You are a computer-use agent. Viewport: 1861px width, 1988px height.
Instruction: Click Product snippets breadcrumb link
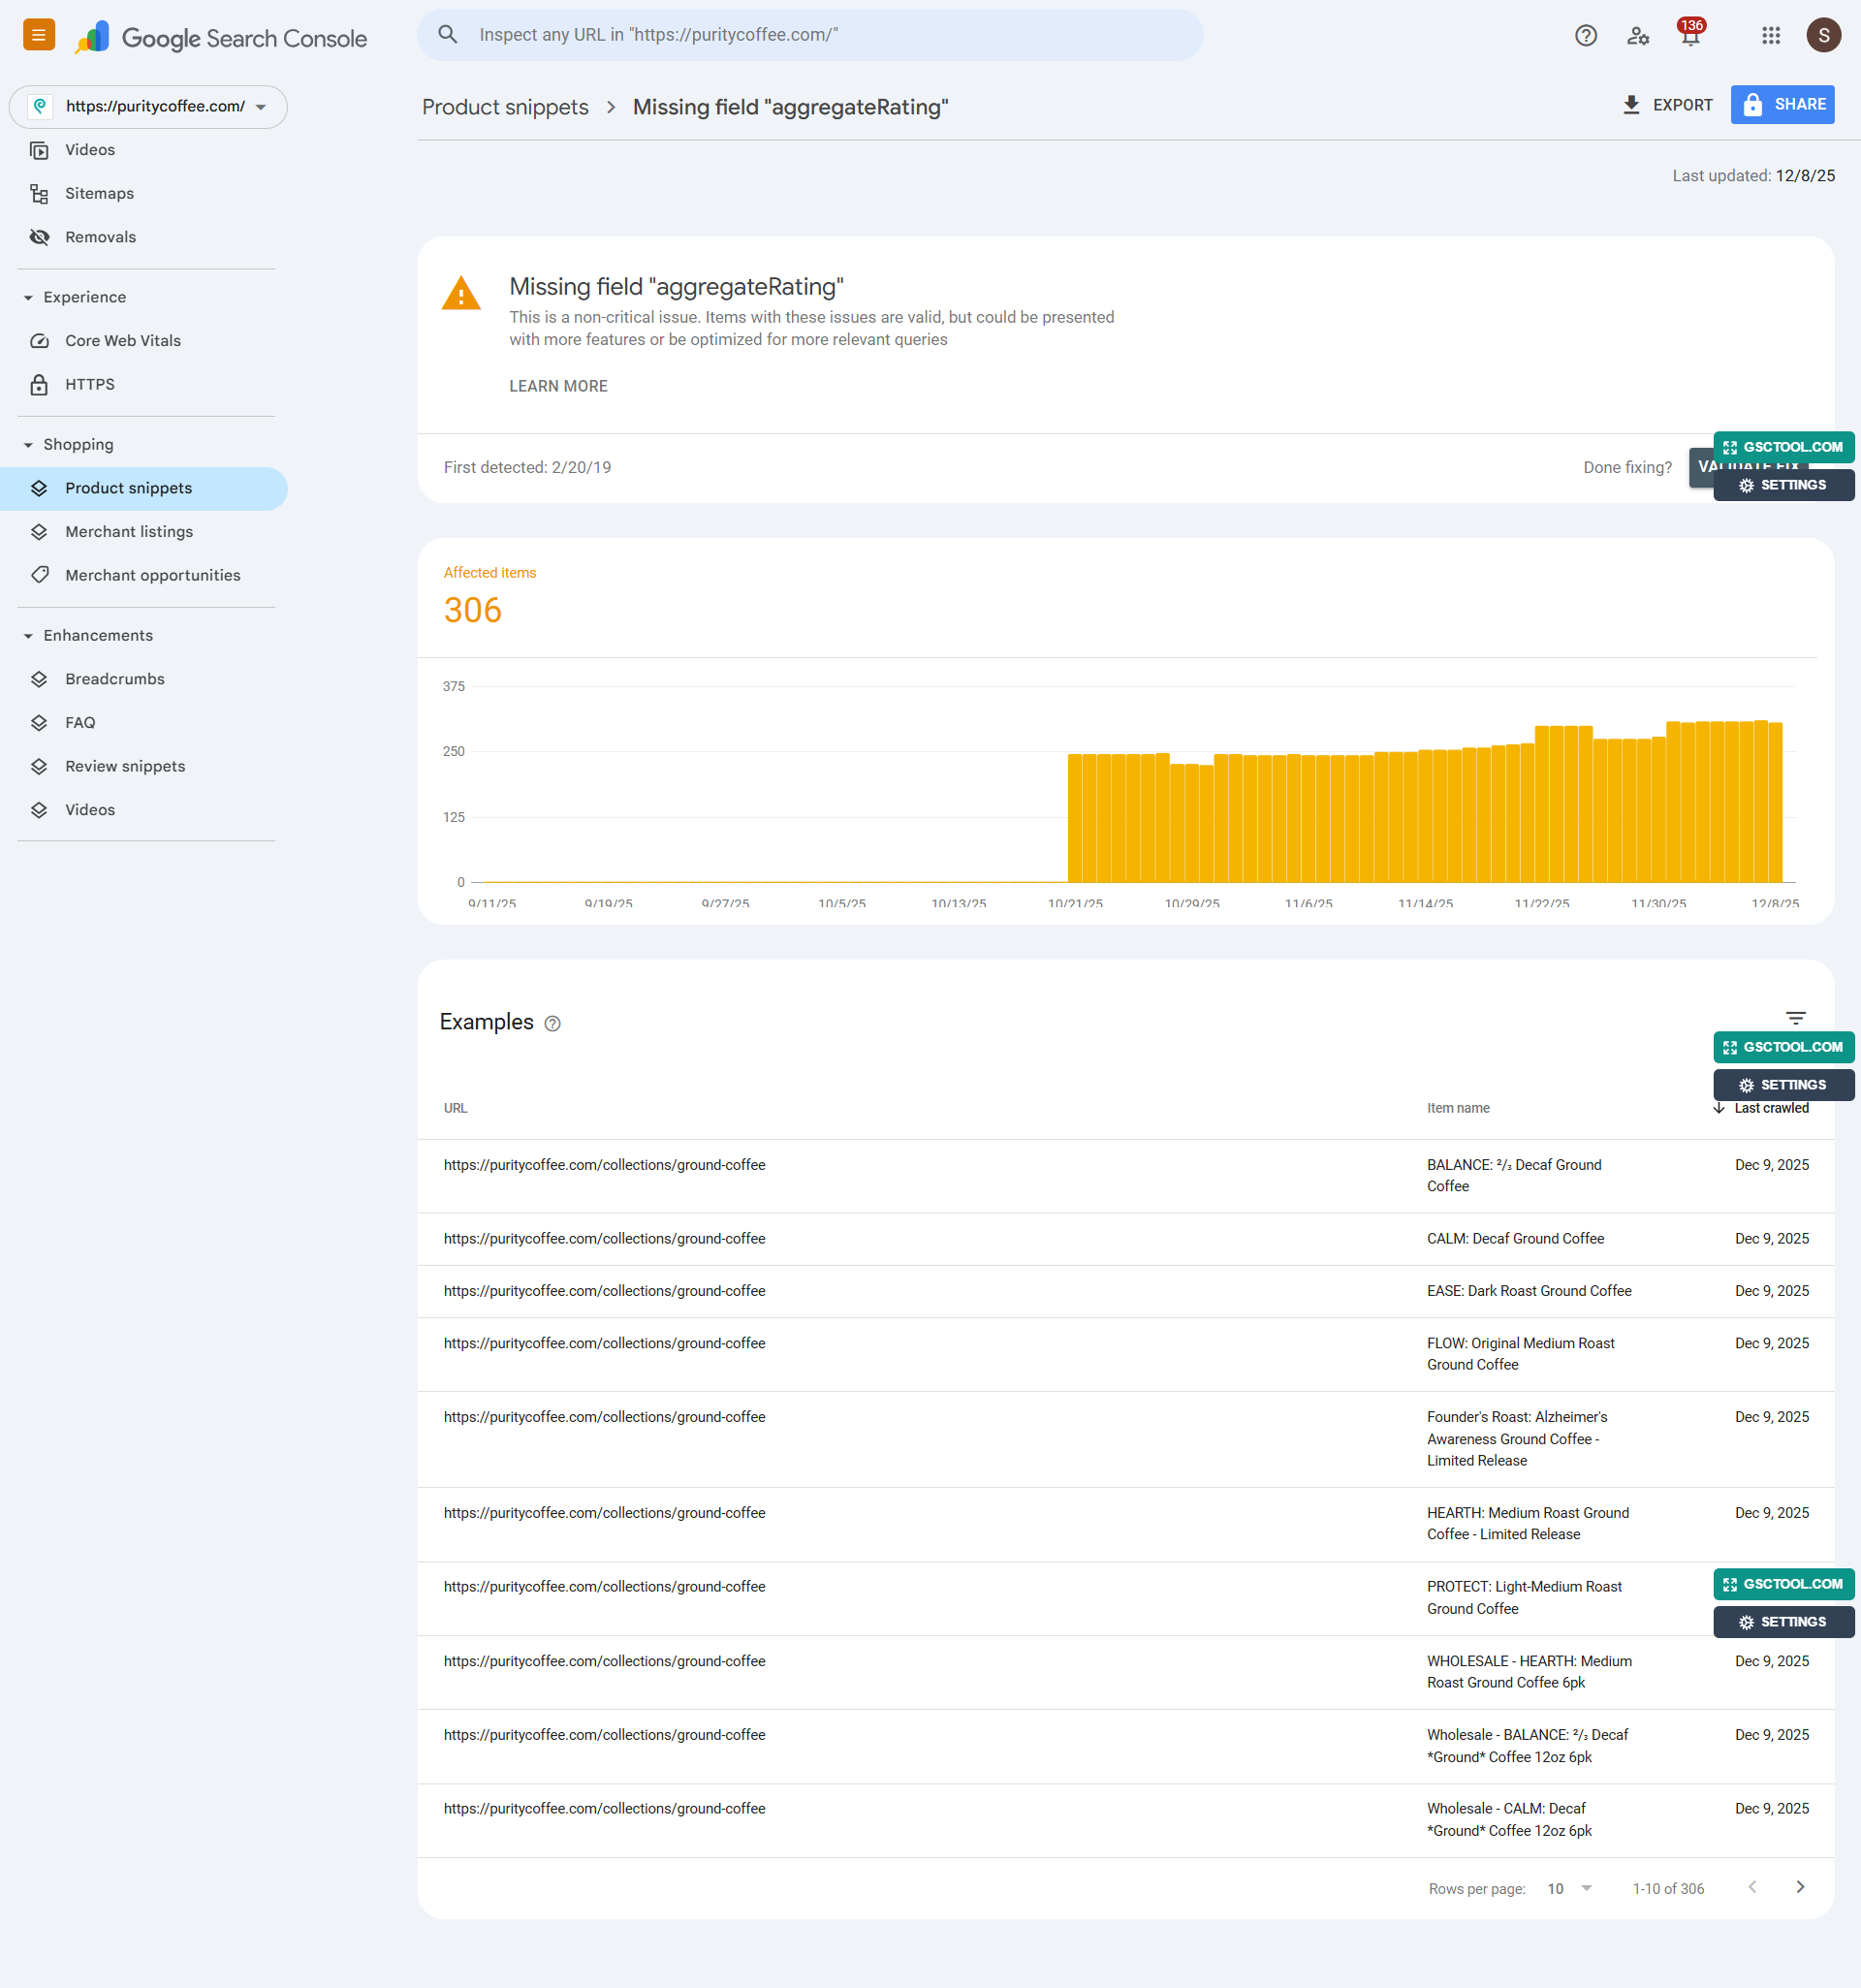pos(505,107)
